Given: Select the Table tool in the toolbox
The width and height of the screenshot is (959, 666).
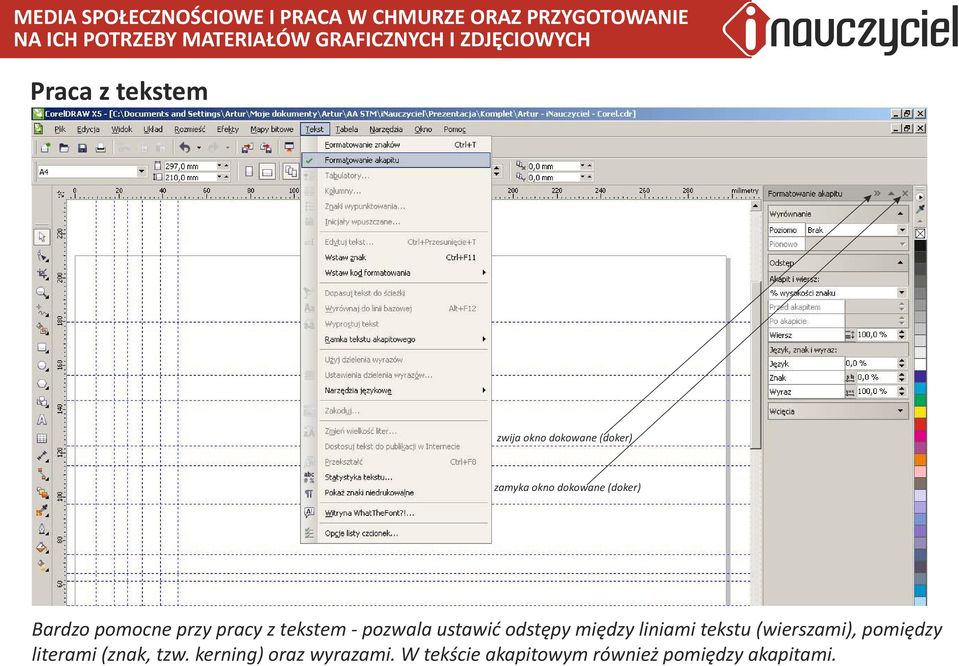Looking at the screenshot, I should click(x=42, y=438).
